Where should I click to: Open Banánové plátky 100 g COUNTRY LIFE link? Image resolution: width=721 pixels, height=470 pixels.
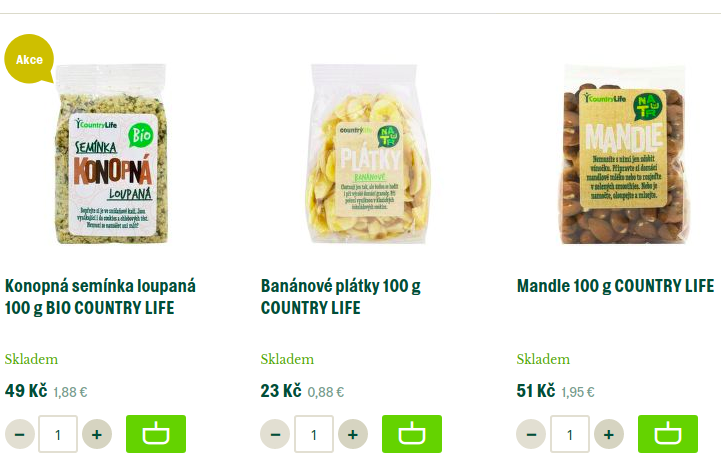coord(341,297)
